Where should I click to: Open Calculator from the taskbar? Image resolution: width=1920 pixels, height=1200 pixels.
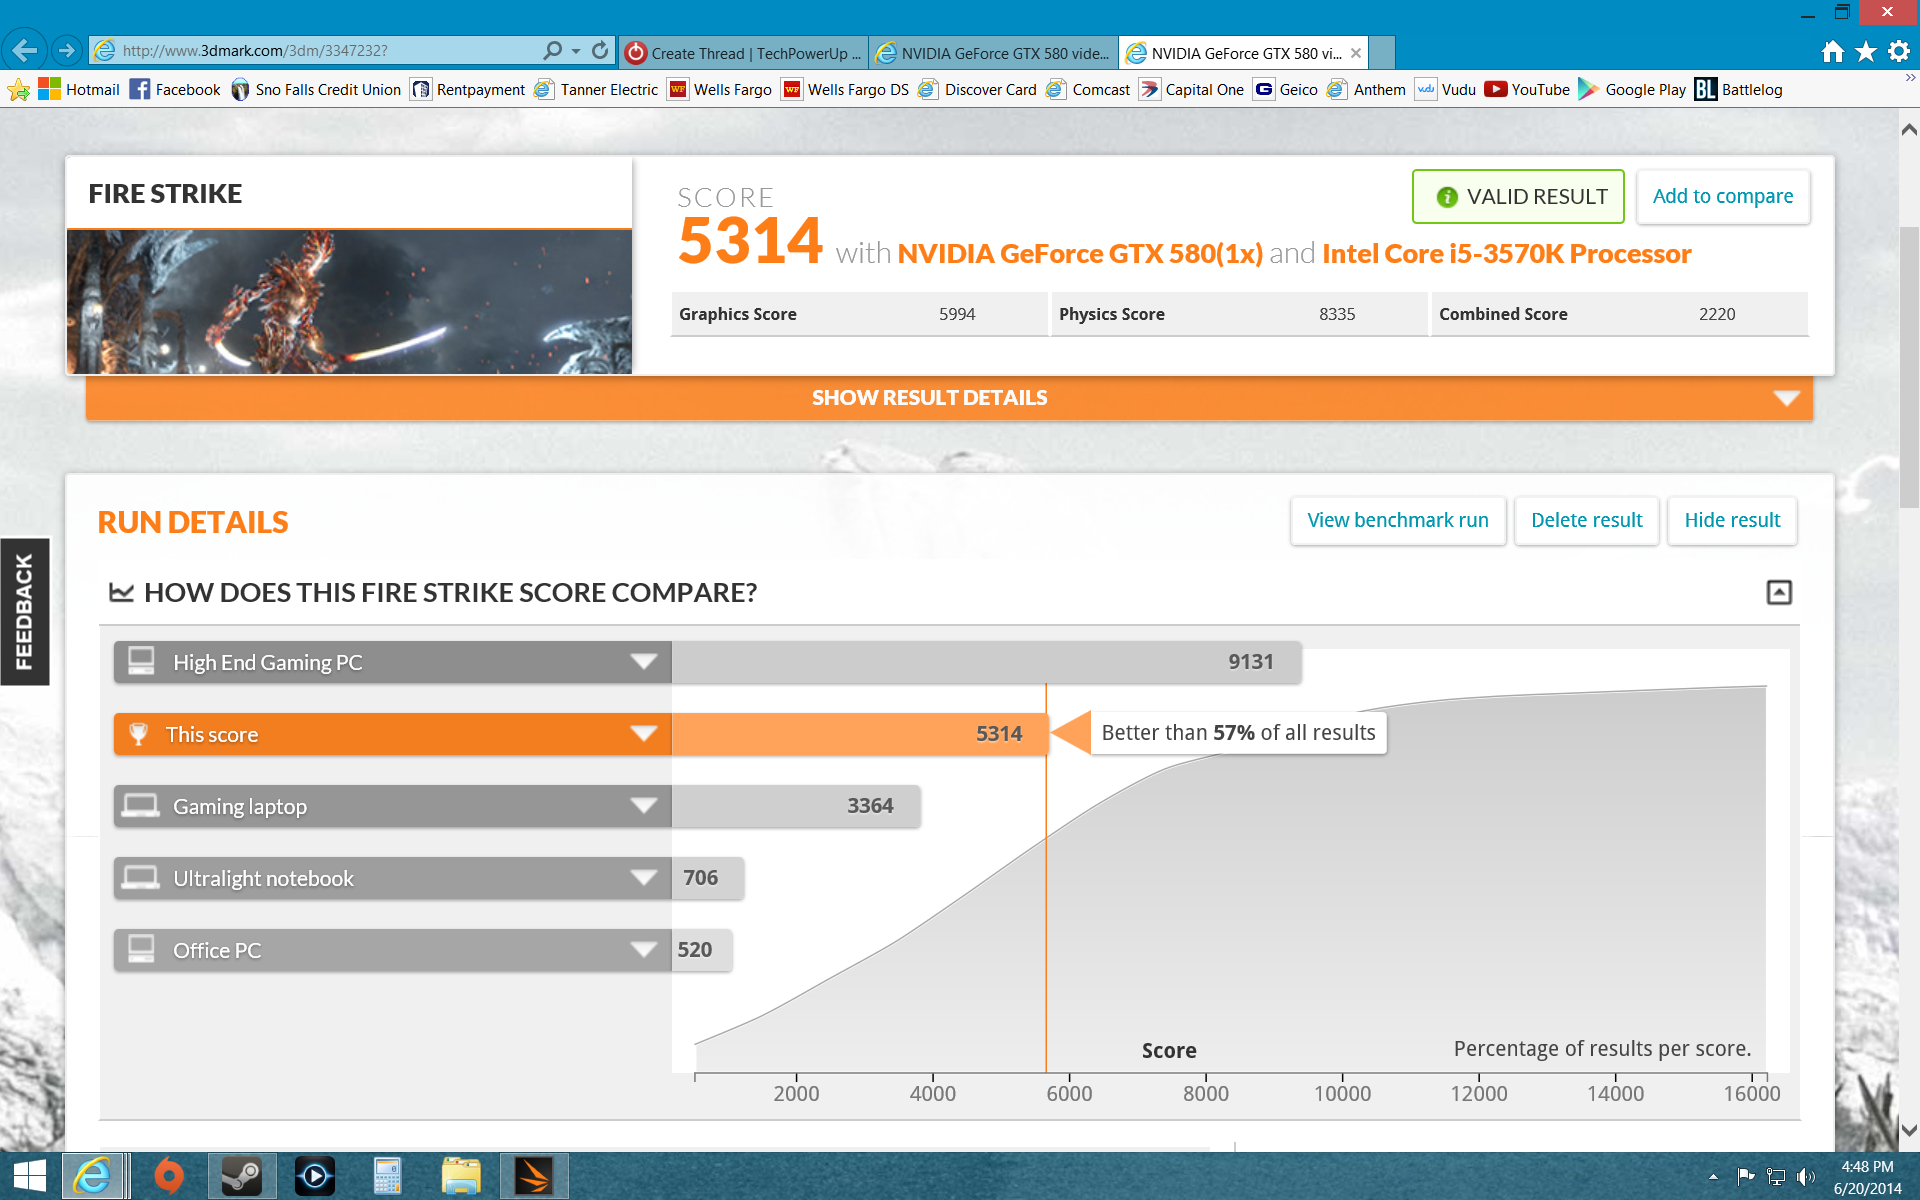coord(387,1176)
